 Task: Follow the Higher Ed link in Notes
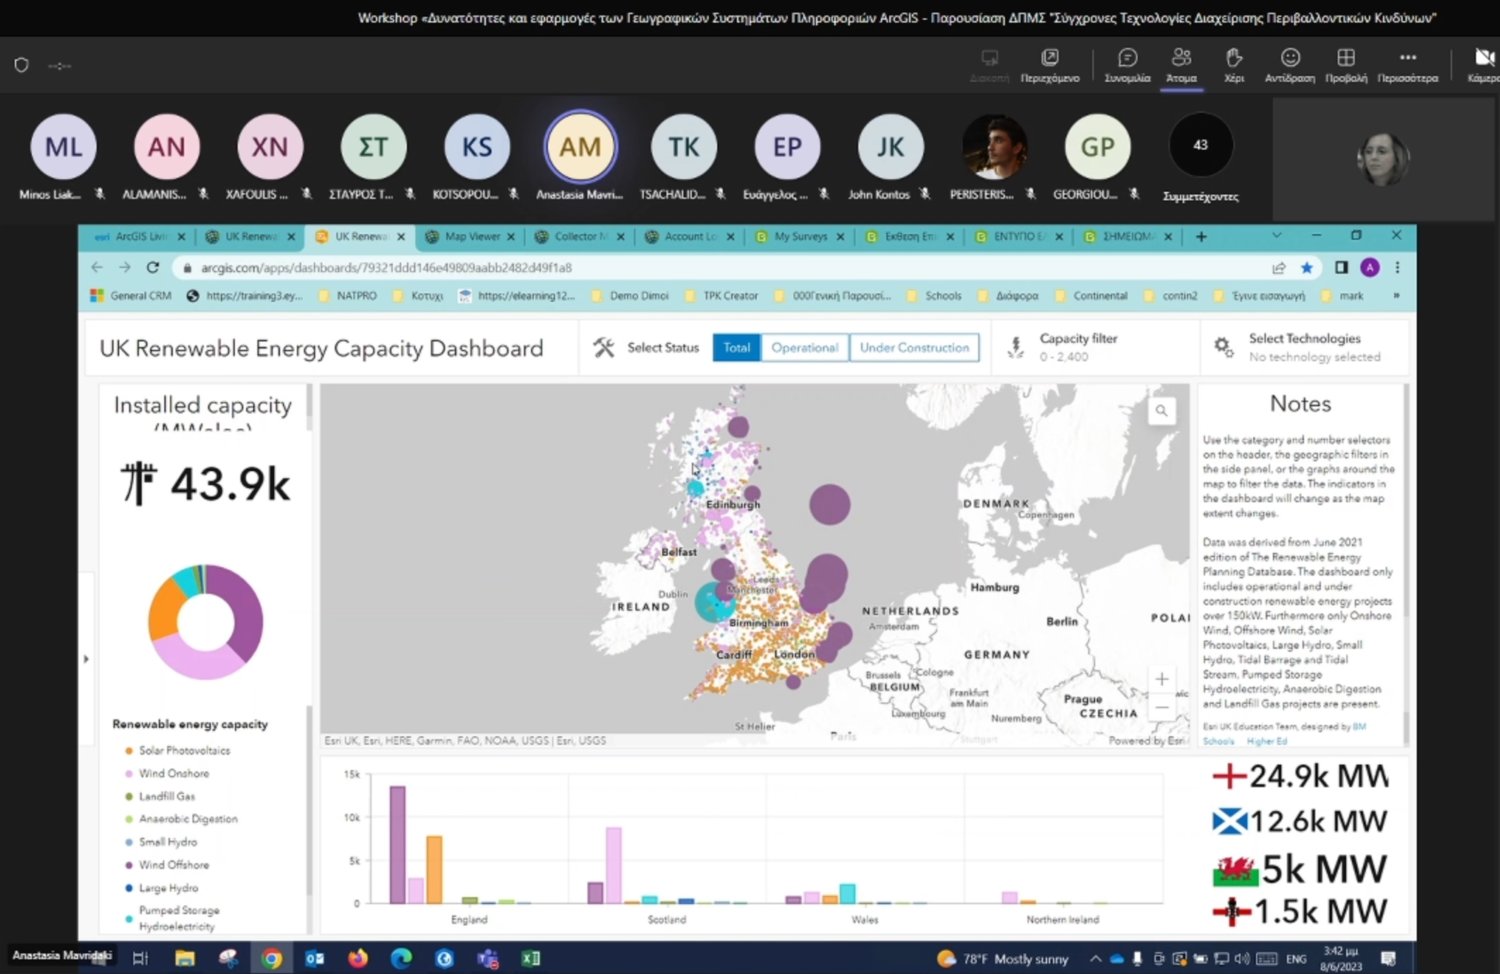click(x=1267, y=741)
